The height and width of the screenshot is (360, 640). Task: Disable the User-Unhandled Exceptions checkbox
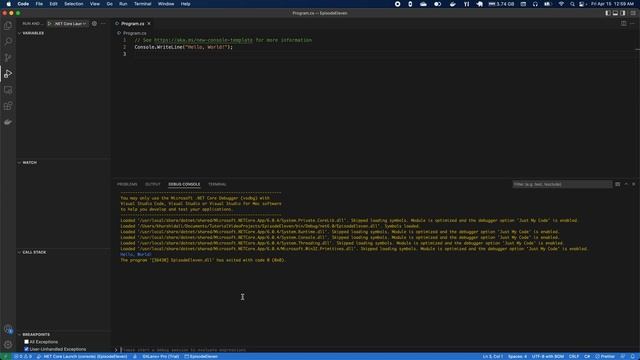27,349
